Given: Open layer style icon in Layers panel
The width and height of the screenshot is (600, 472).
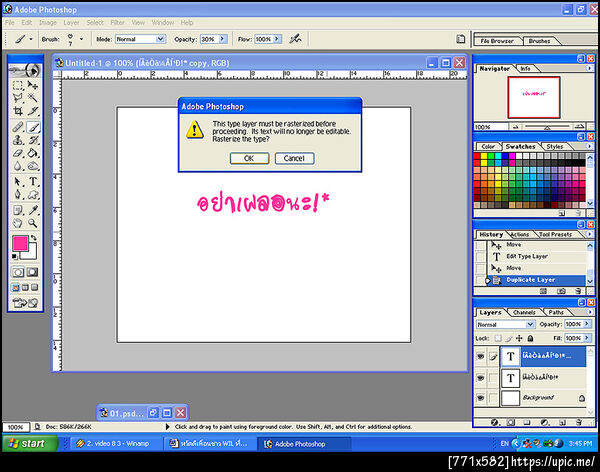Looking at the screenshot, I should pyautogui.click(x=494, y=422).
